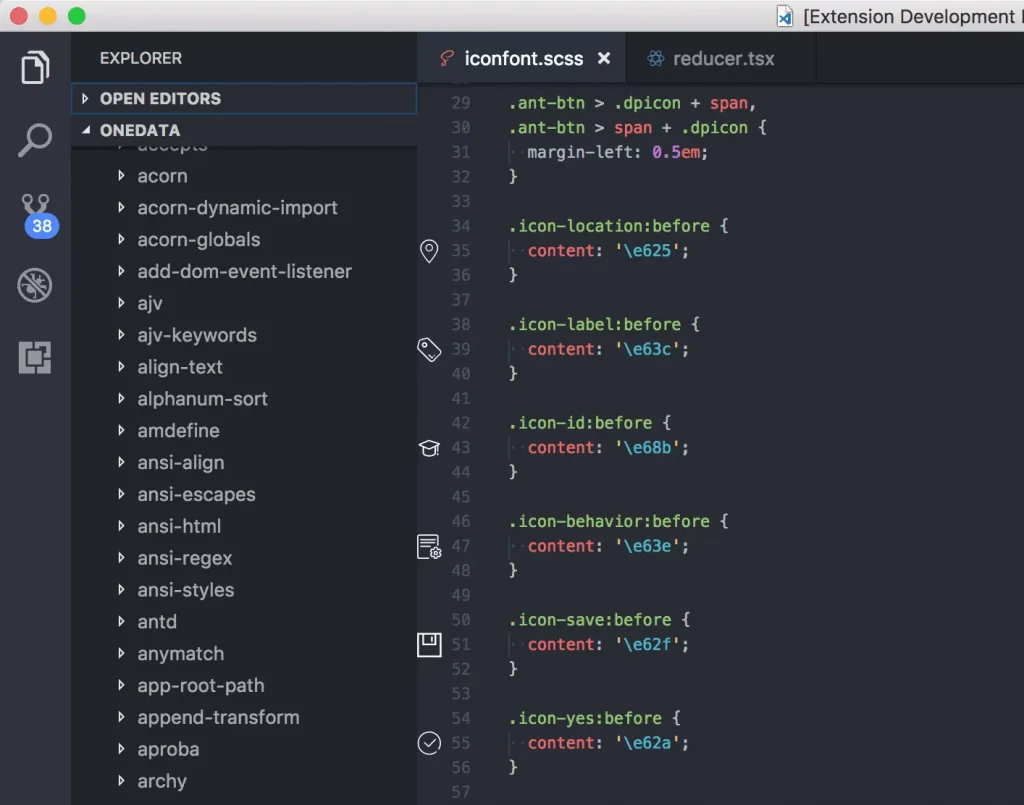Select the ansi-html folder
The height and width of the screenshot is (805, 1024).
pos(244,526)
